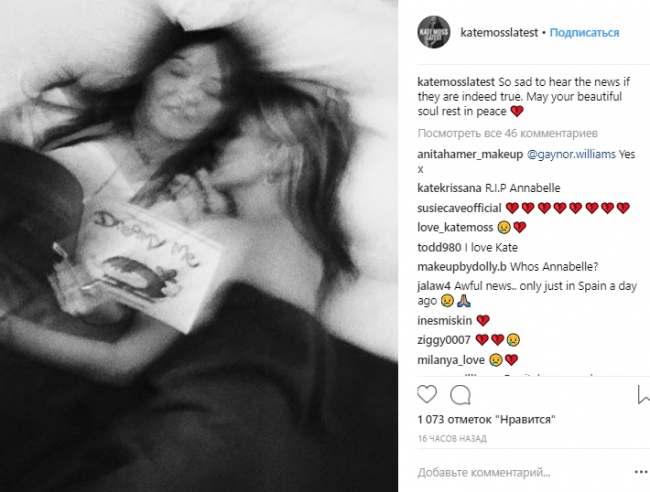Open todd980 commenter profile
The height and width of the screenshot is (492, 650).
pyautogui.click(x=439, y=248)
